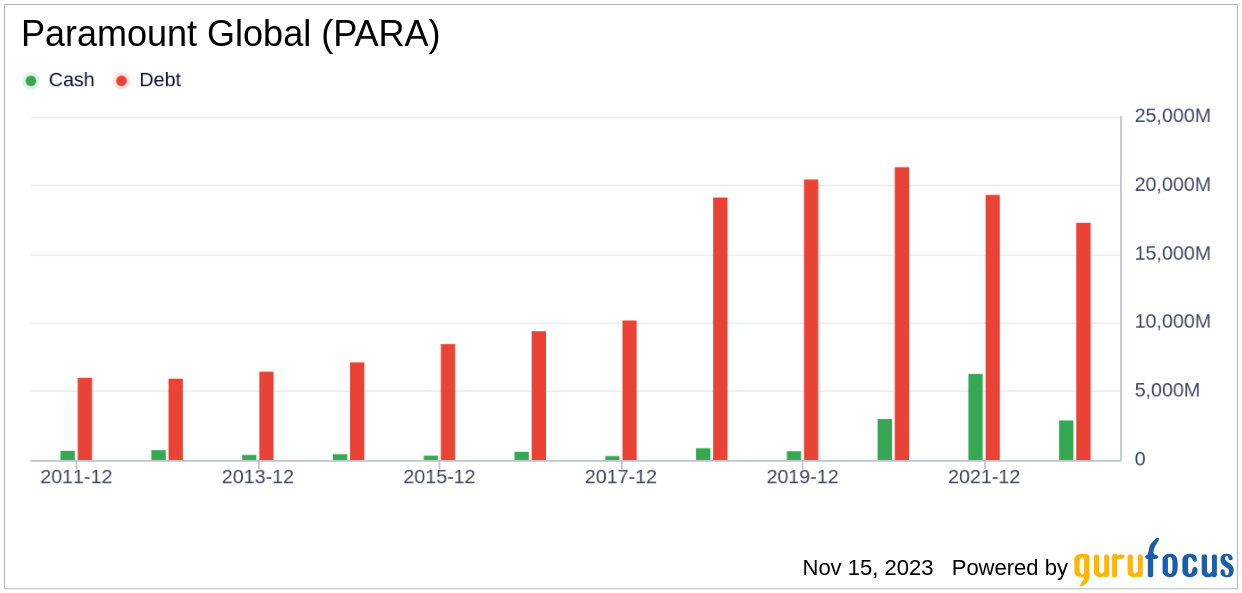Click the 2021-12 green cash bar
Image resolution: width=1242 pixels, height=593 pixels.
(x=975, y=417)
